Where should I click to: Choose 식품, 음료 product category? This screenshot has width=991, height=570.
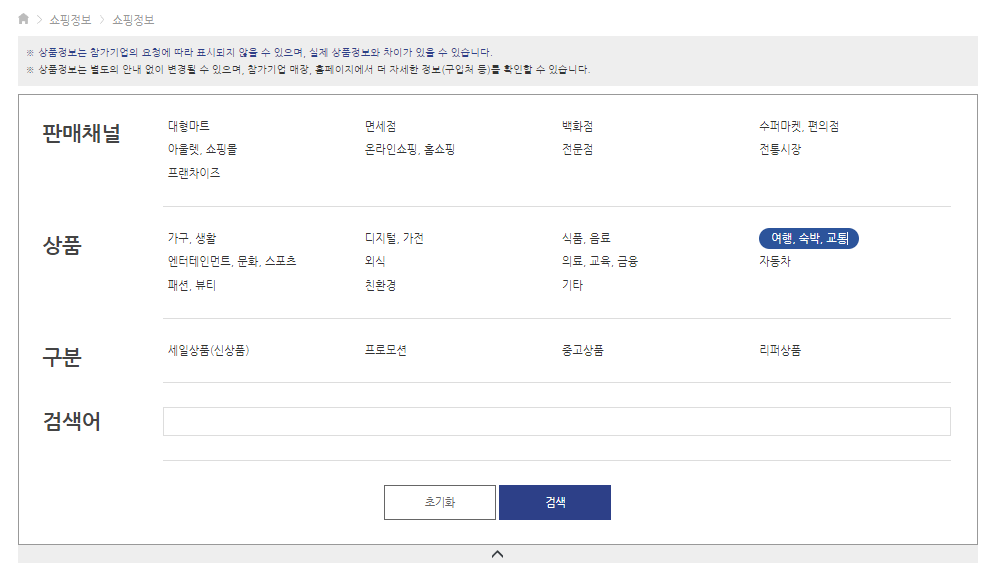tap(587, 238)
